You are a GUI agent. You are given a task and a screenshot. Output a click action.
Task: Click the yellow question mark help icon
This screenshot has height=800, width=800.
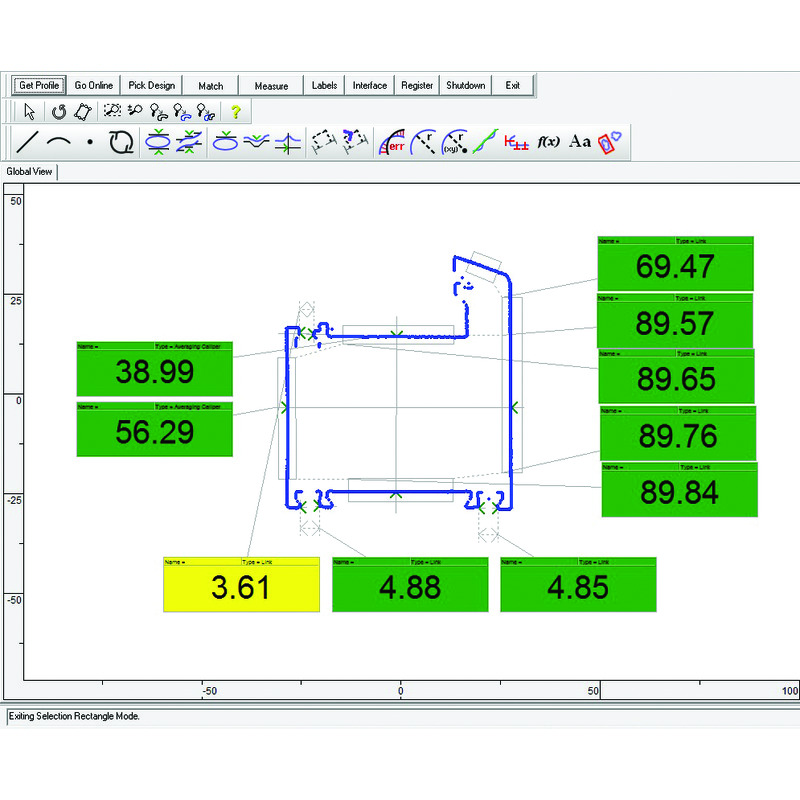point(235,112)
